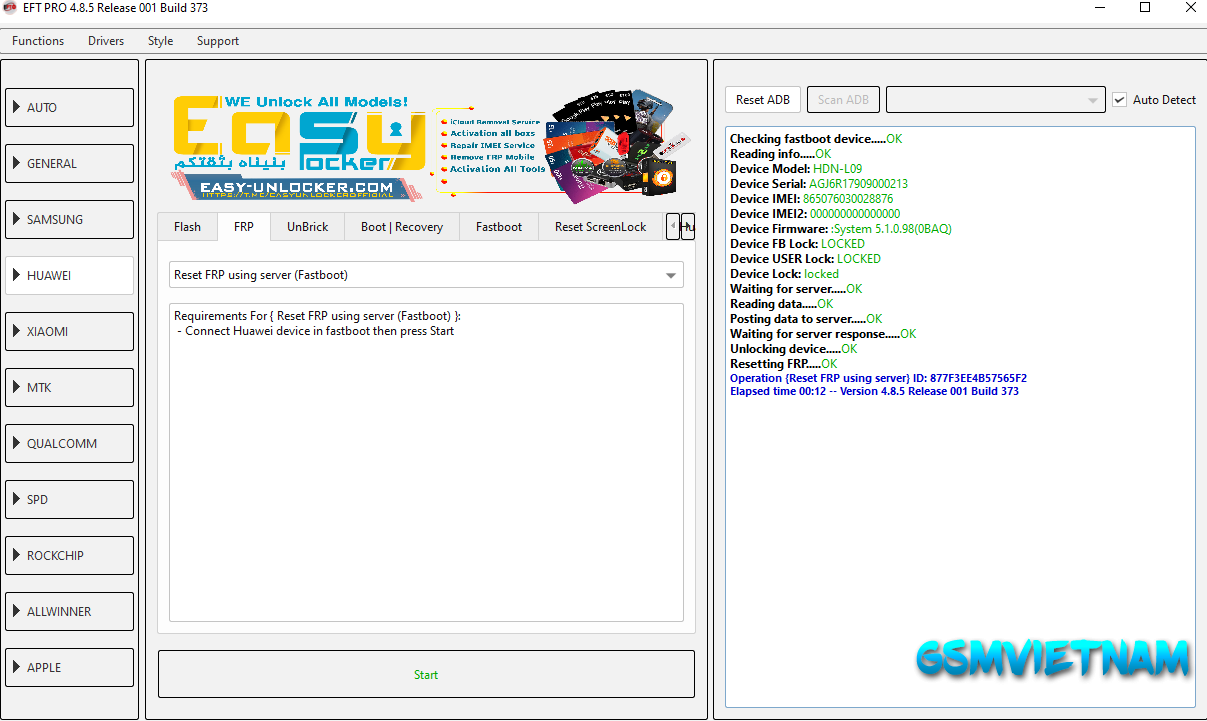Click the Device Firmware System 5.1.0.98 line
The height and width of the screenshot is (721, 1207).
tap(841, 229)
